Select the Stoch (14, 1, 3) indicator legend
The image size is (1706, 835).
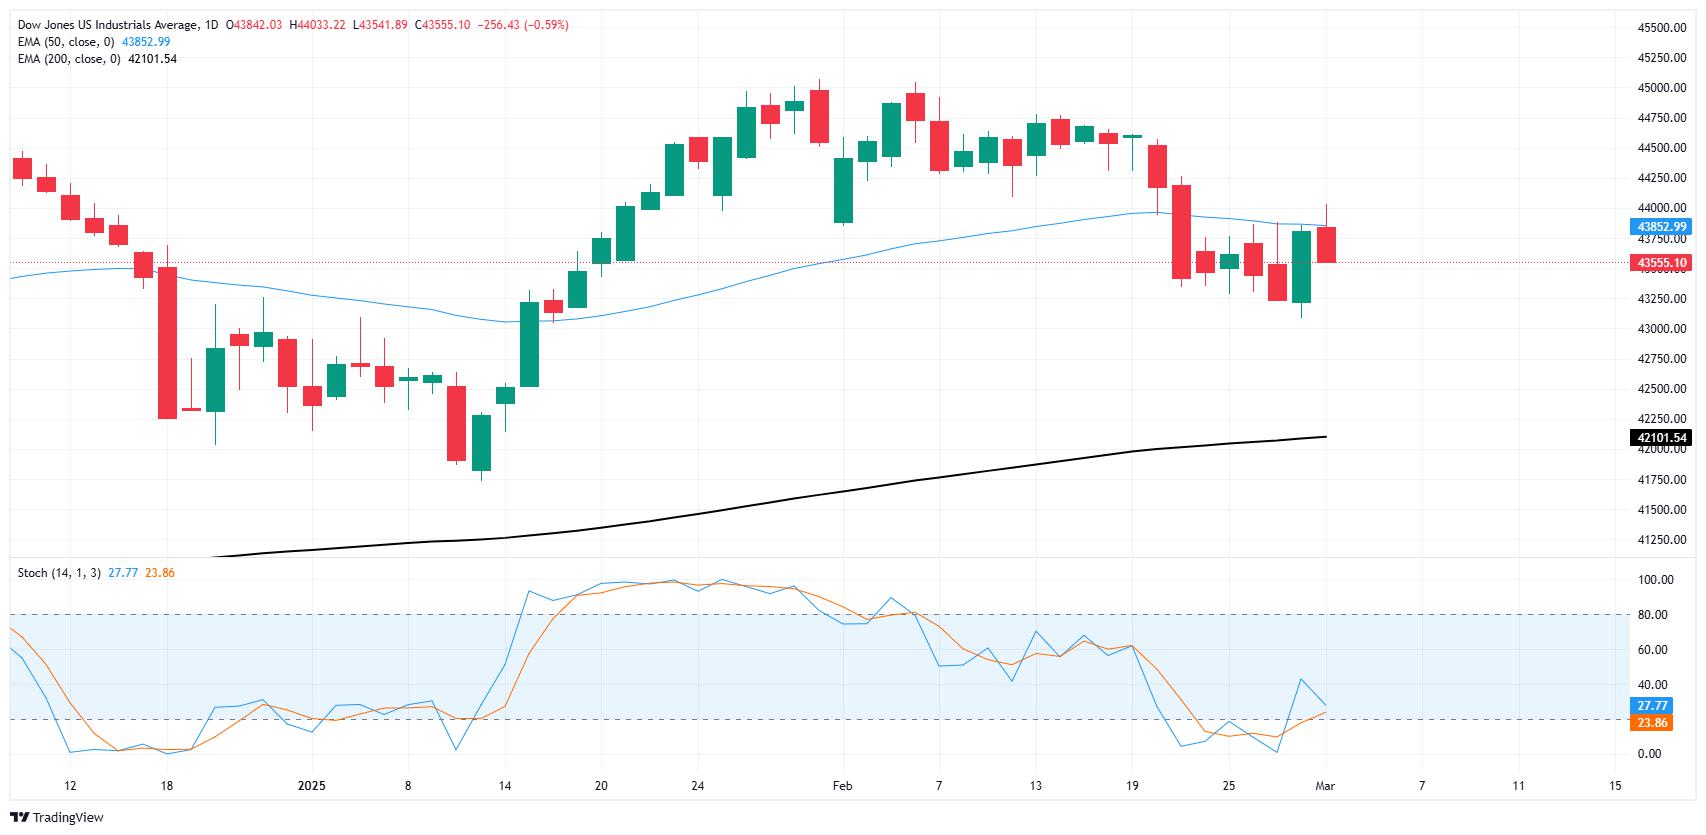click(x=59, y=573)
